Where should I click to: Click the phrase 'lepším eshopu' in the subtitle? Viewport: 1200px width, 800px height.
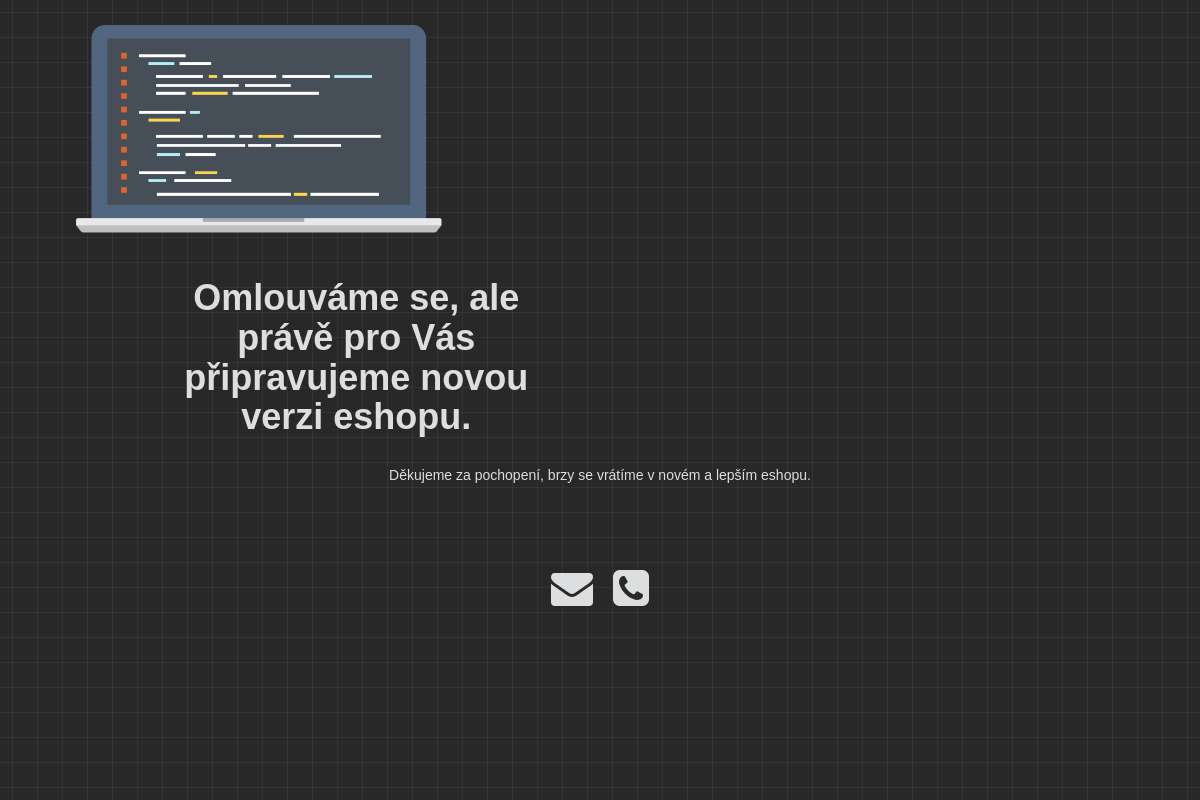[761, 475]
